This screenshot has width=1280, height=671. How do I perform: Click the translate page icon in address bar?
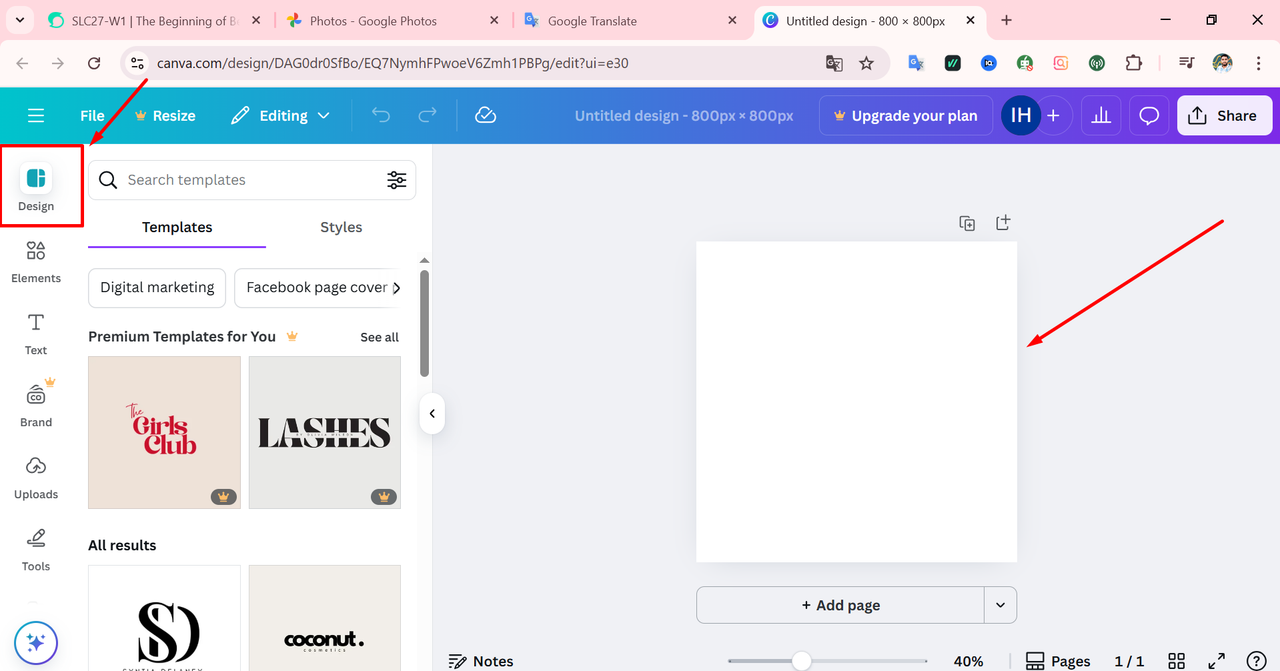coord(833,63)
